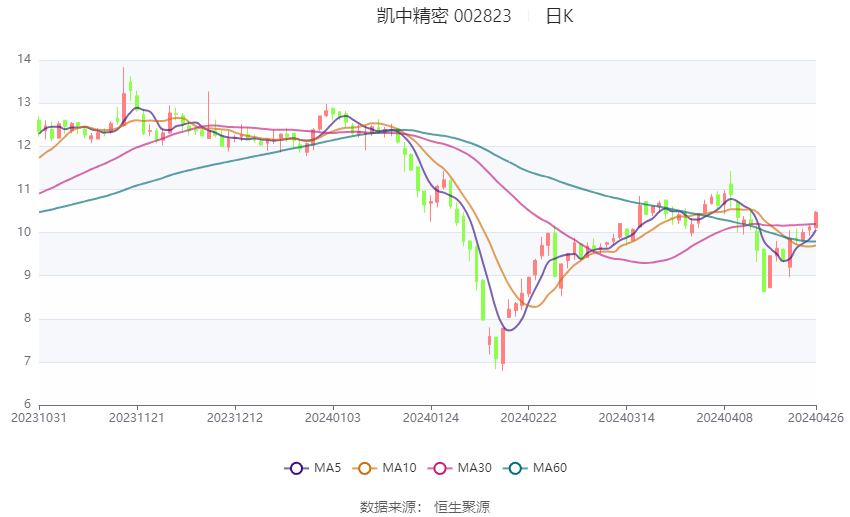Image resolution: width=850 pixels, height=517 pixels.
Task: Click the 6 price axis label
Action: pyautogui.click(x=28, y=404)
